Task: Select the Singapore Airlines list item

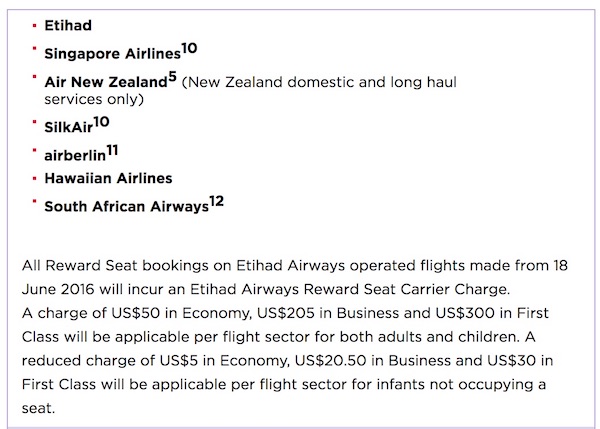Action: [x=112, y=54]
